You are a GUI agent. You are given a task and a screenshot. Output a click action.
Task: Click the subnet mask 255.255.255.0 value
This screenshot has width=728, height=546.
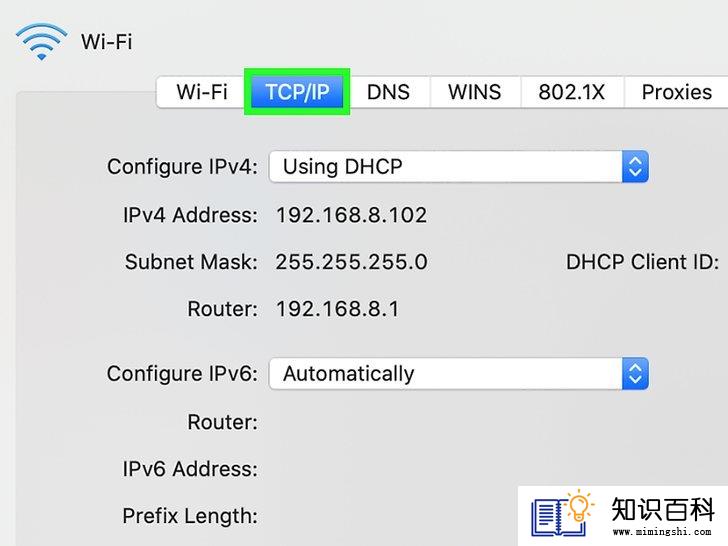click(x=351, y=262)
